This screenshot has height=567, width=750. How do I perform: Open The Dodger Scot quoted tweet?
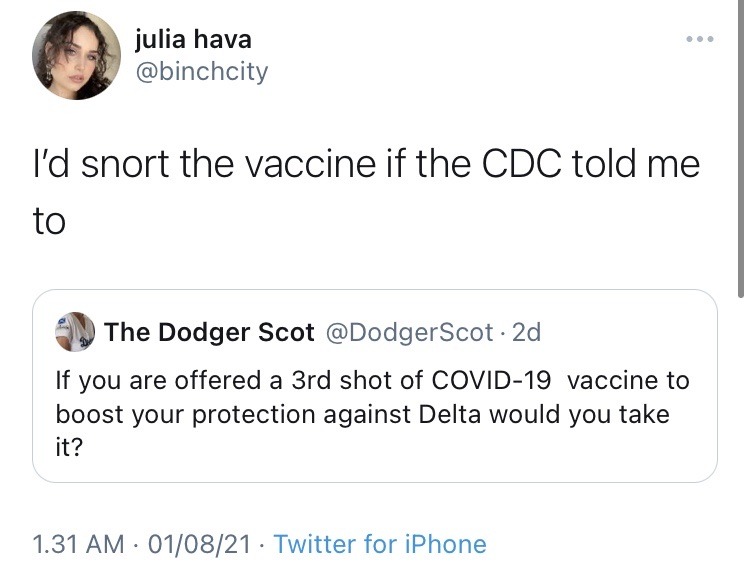(x=375, y=386)
